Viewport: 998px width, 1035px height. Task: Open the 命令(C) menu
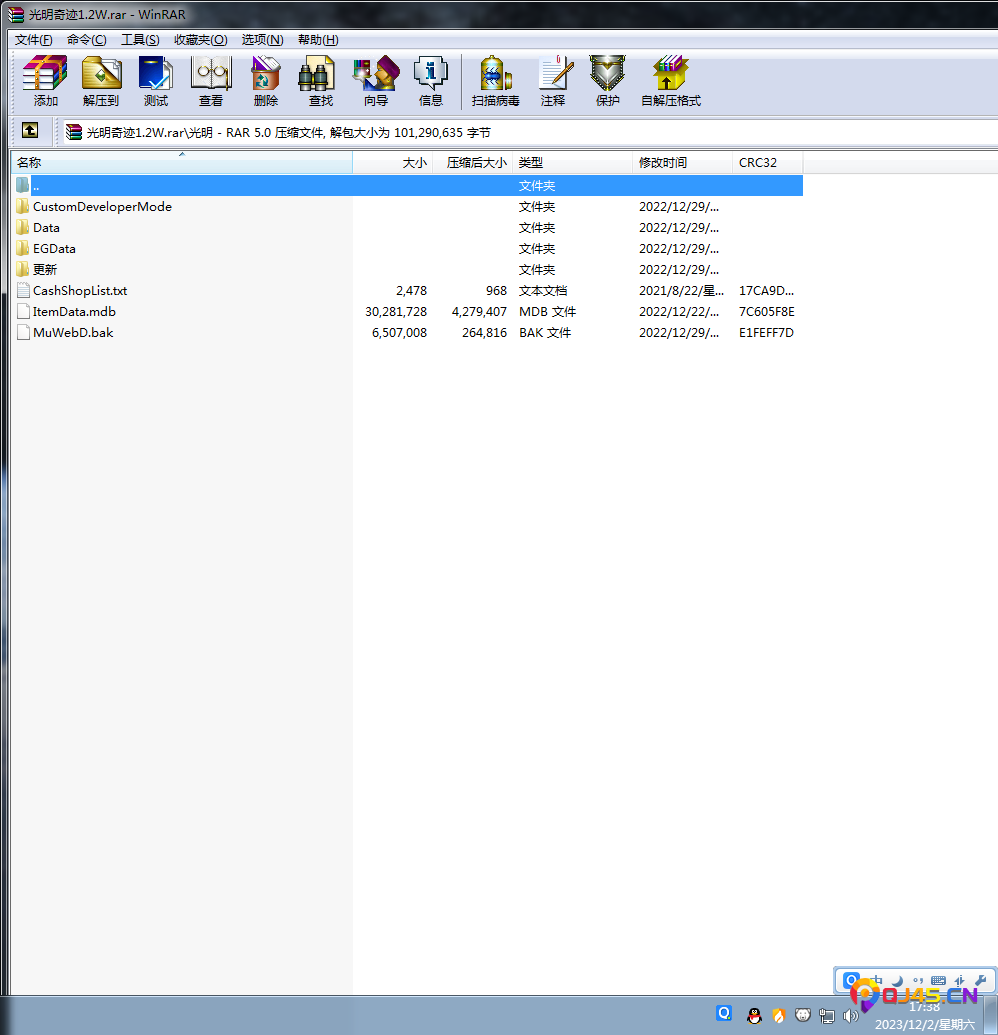click(86, 40)
